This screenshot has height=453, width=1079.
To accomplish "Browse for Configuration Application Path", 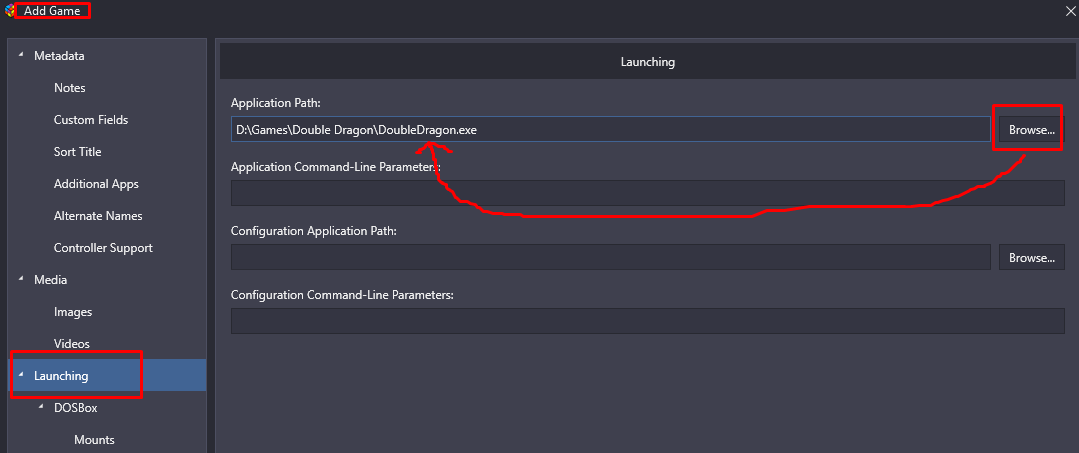I will click(1032, 257).
